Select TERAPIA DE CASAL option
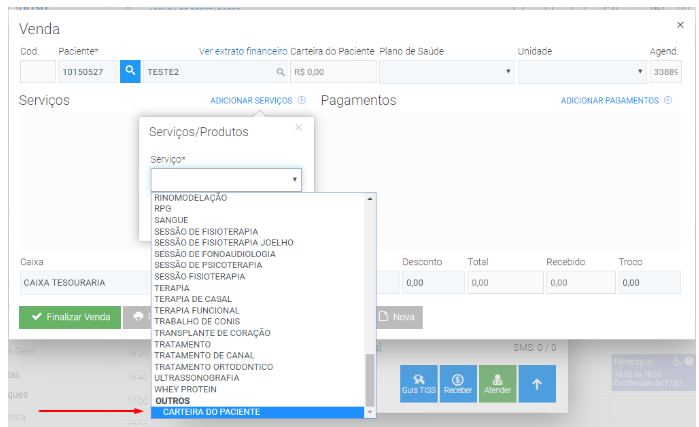 coord(258,299)
